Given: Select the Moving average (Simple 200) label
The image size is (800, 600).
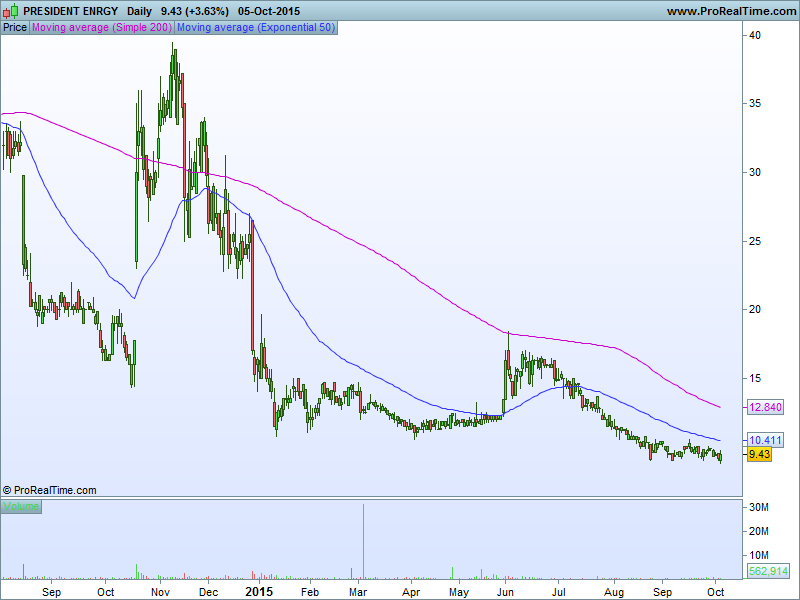Looking at the screenshot, I should pos(102,28).
